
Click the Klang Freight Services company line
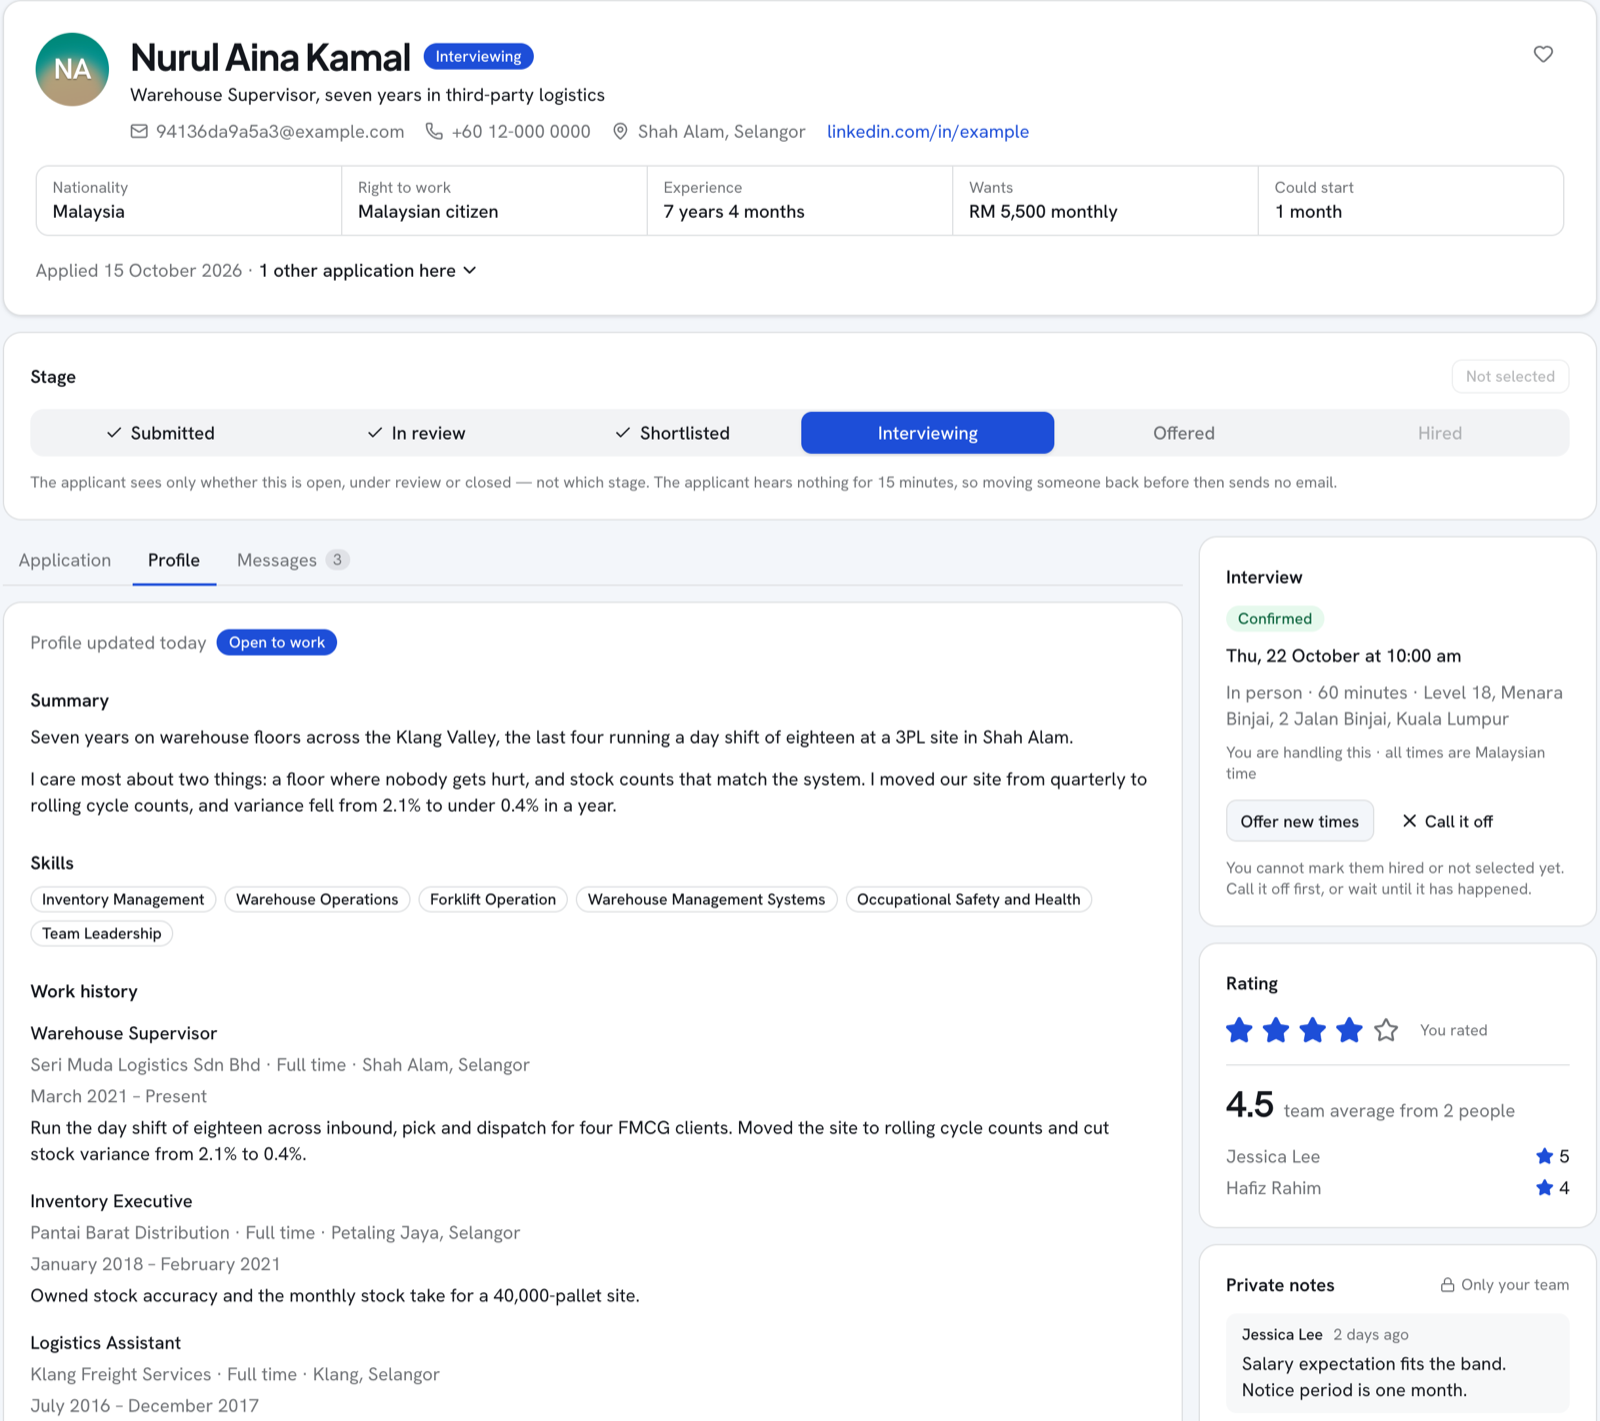coord(235,1374)
